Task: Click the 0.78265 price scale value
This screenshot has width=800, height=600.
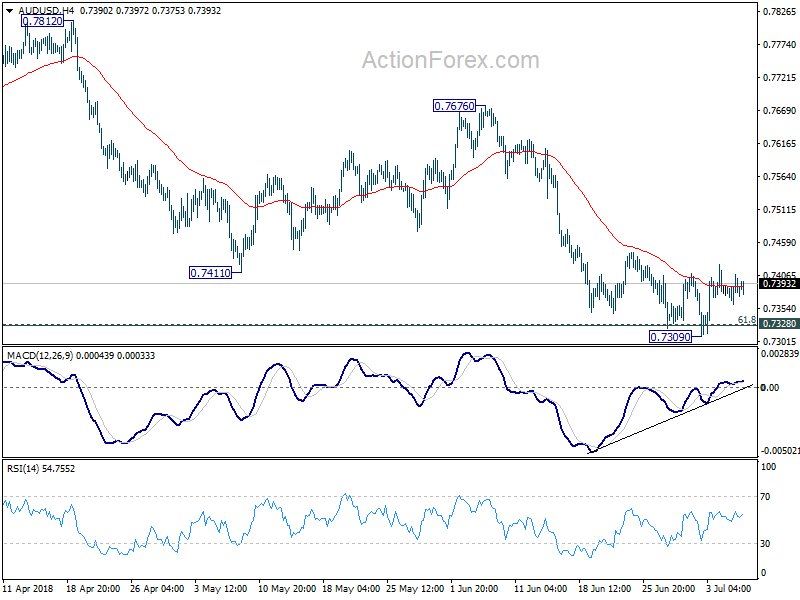Action: (x=779, y=12)
